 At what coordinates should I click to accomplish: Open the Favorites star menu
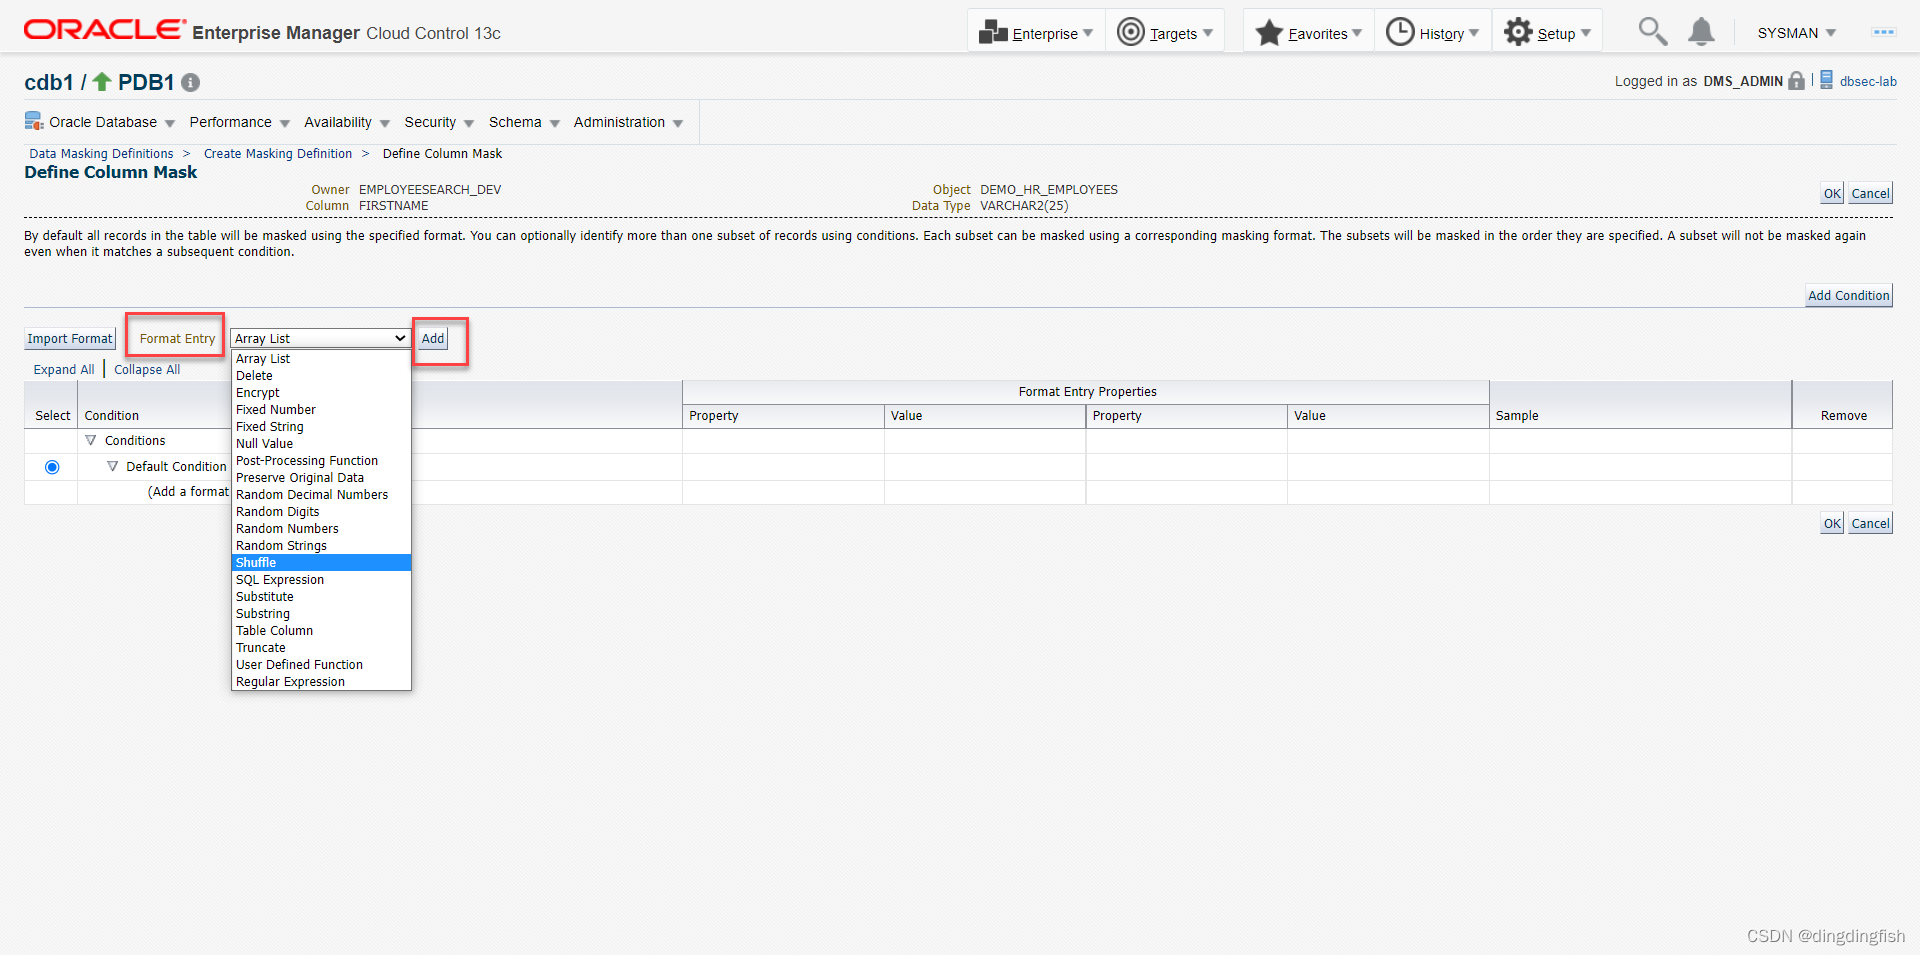tap(1269, 32)
